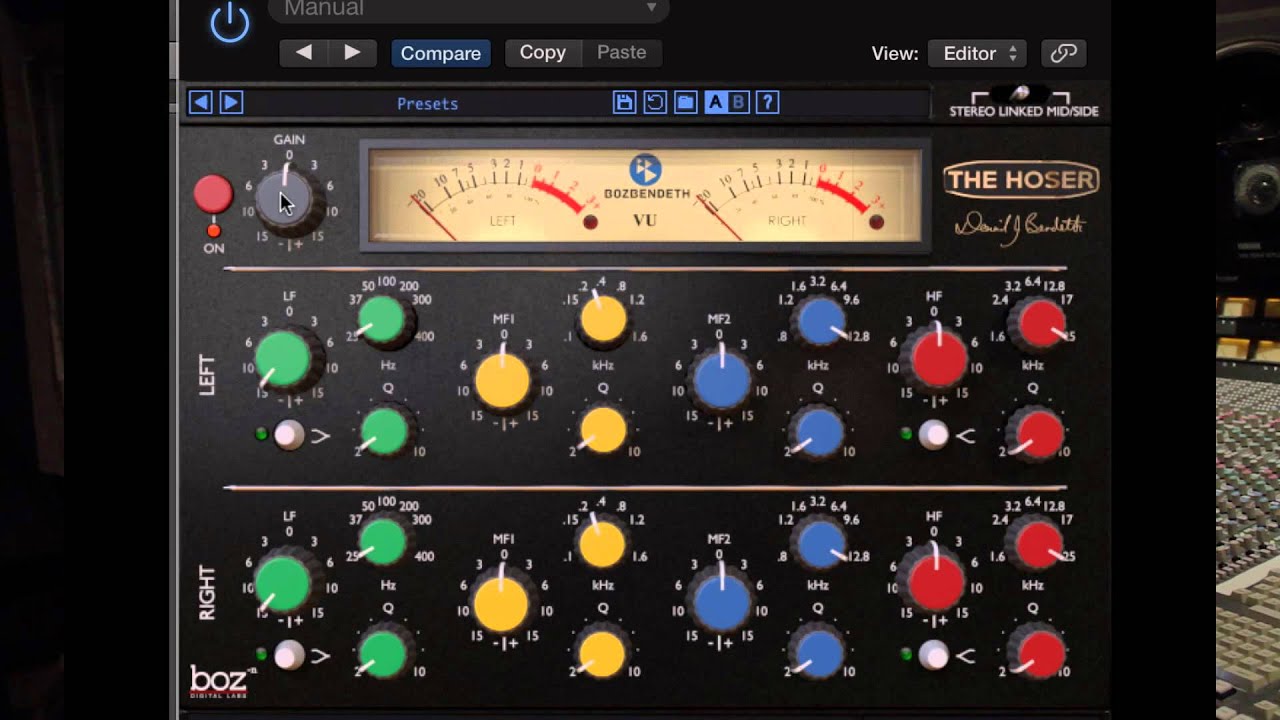This screenshot has width=1280, height=720.
Task: Open the preset folder icon
Action: (685, 102)
